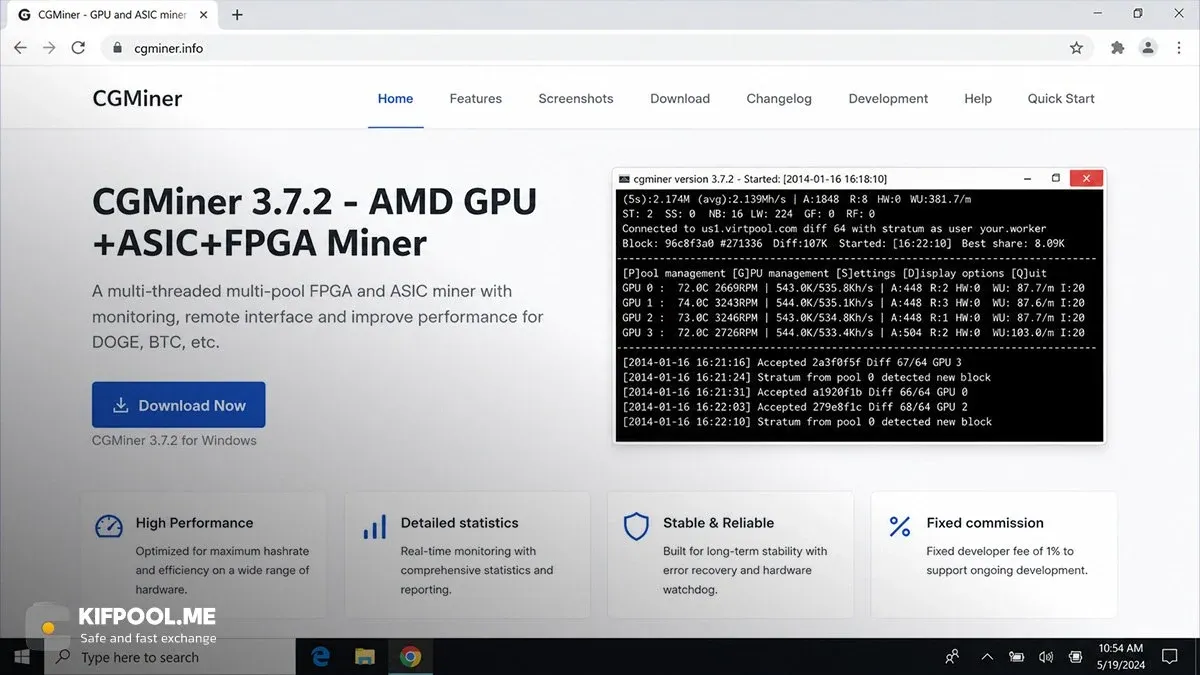
Task: Click the Fixed commission card heading
Action: coord(985,522)
